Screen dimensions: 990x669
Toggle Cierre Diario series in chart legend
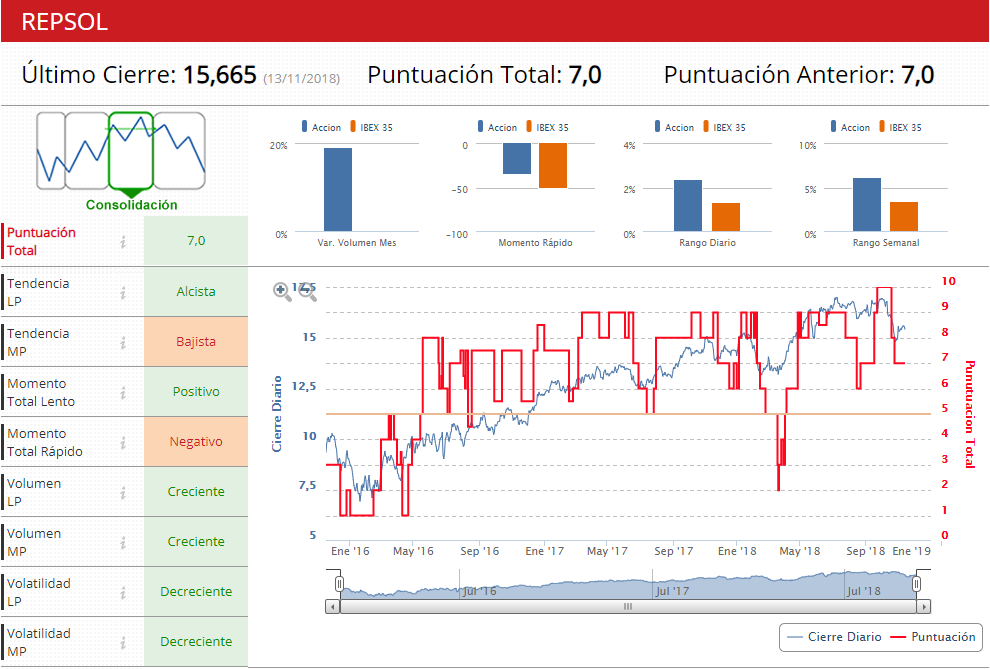[835, 637]
